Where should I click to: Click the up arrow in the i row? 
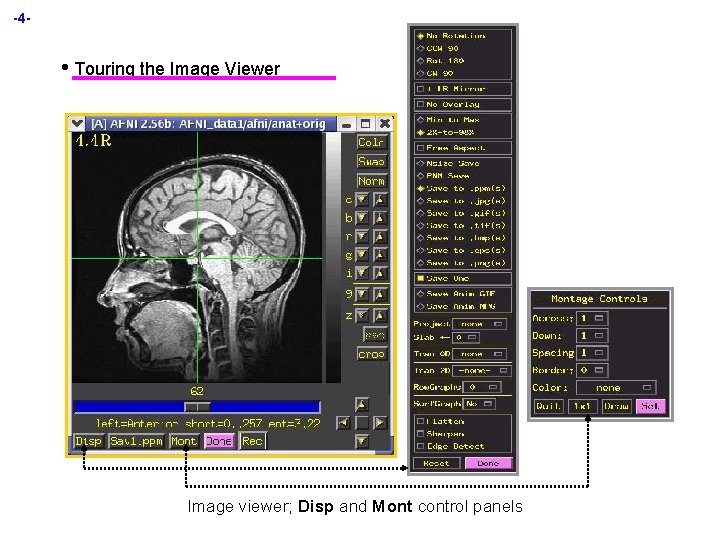point(380,273)
